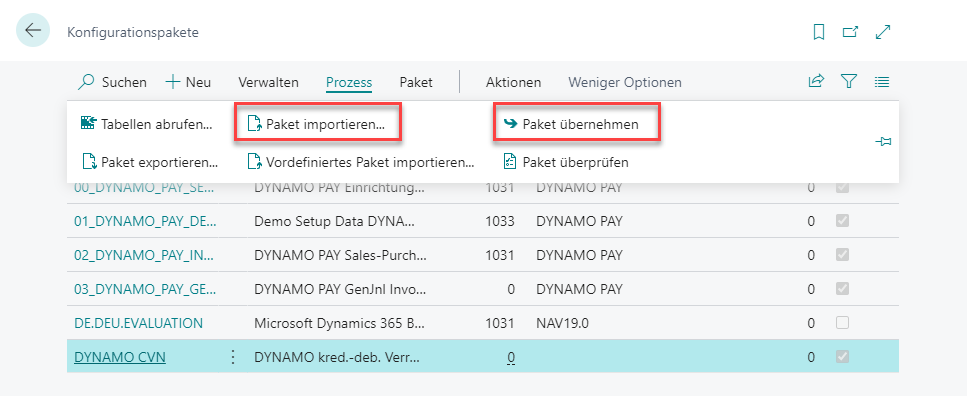Open the Verwalten menu
Image resolution: width=967 pixels, height=396 pixels.
[268, 82]
